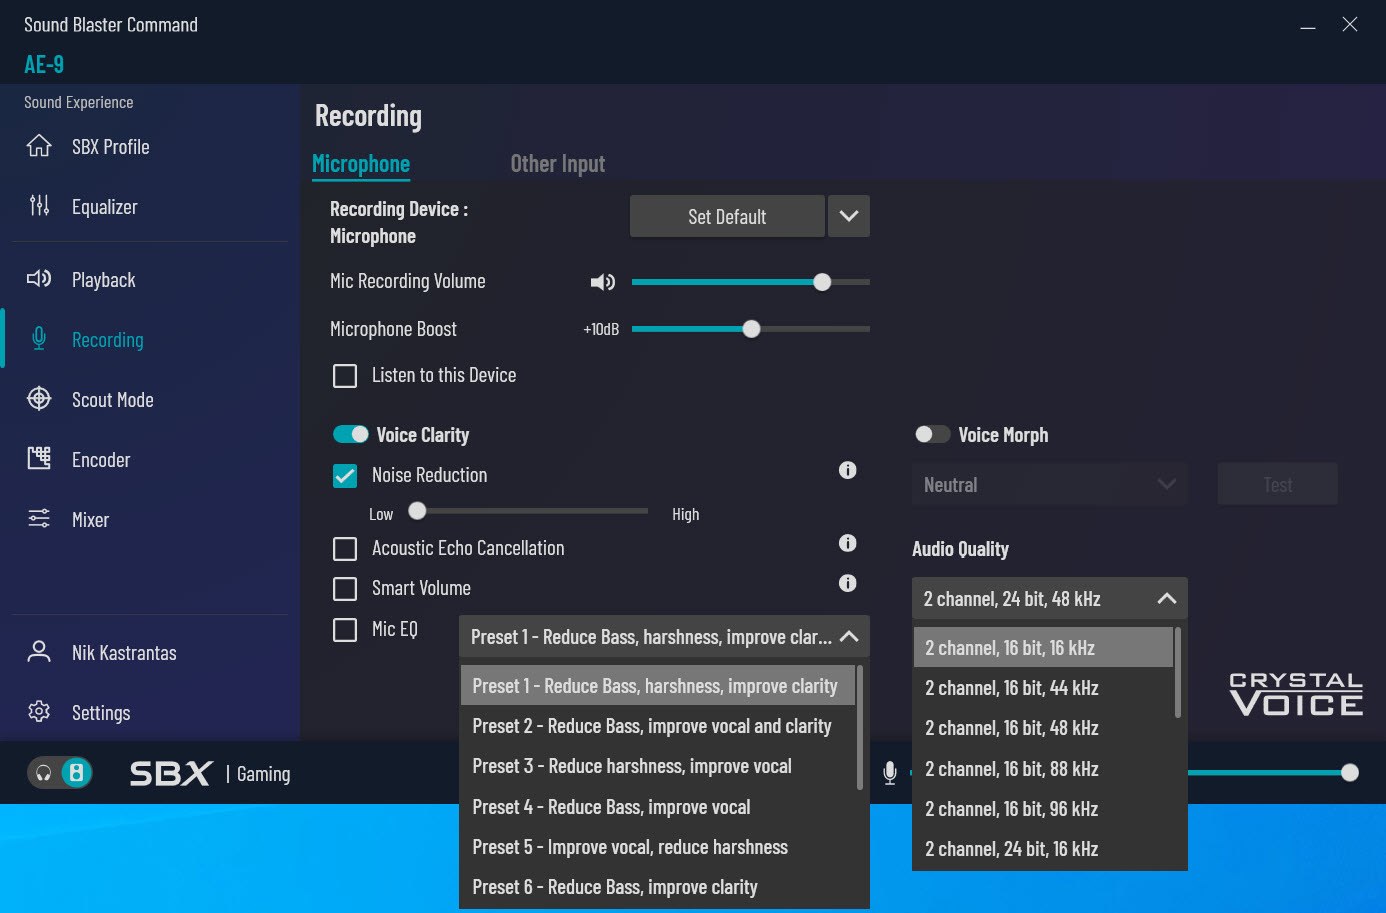
Task: Choose 2 channel, 16 bit, 48 kHz quality
Action: click(x=1043, y=728)
